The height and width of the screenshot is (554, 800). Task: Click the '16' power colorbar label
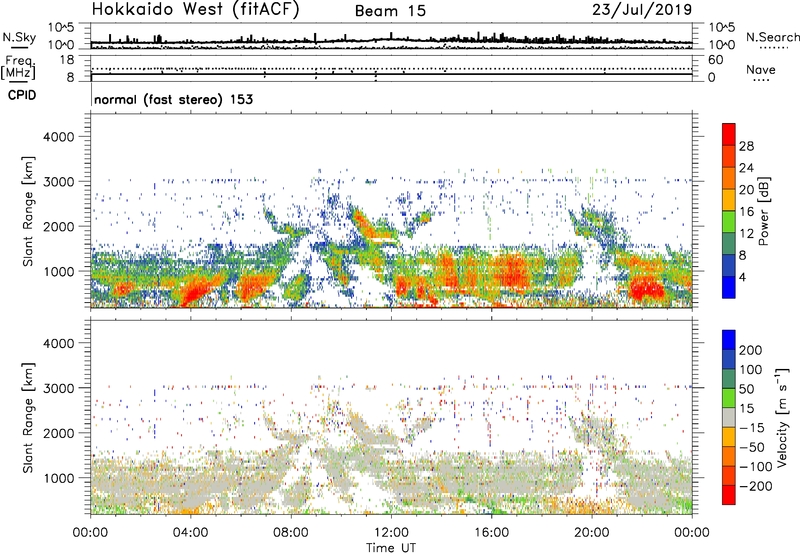[746, 212]
